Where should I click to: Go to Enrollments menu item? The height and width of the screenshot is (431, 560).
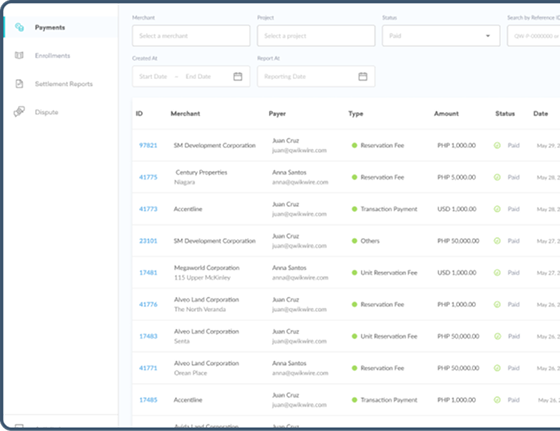pyautogui.click(x=52, y=56)
